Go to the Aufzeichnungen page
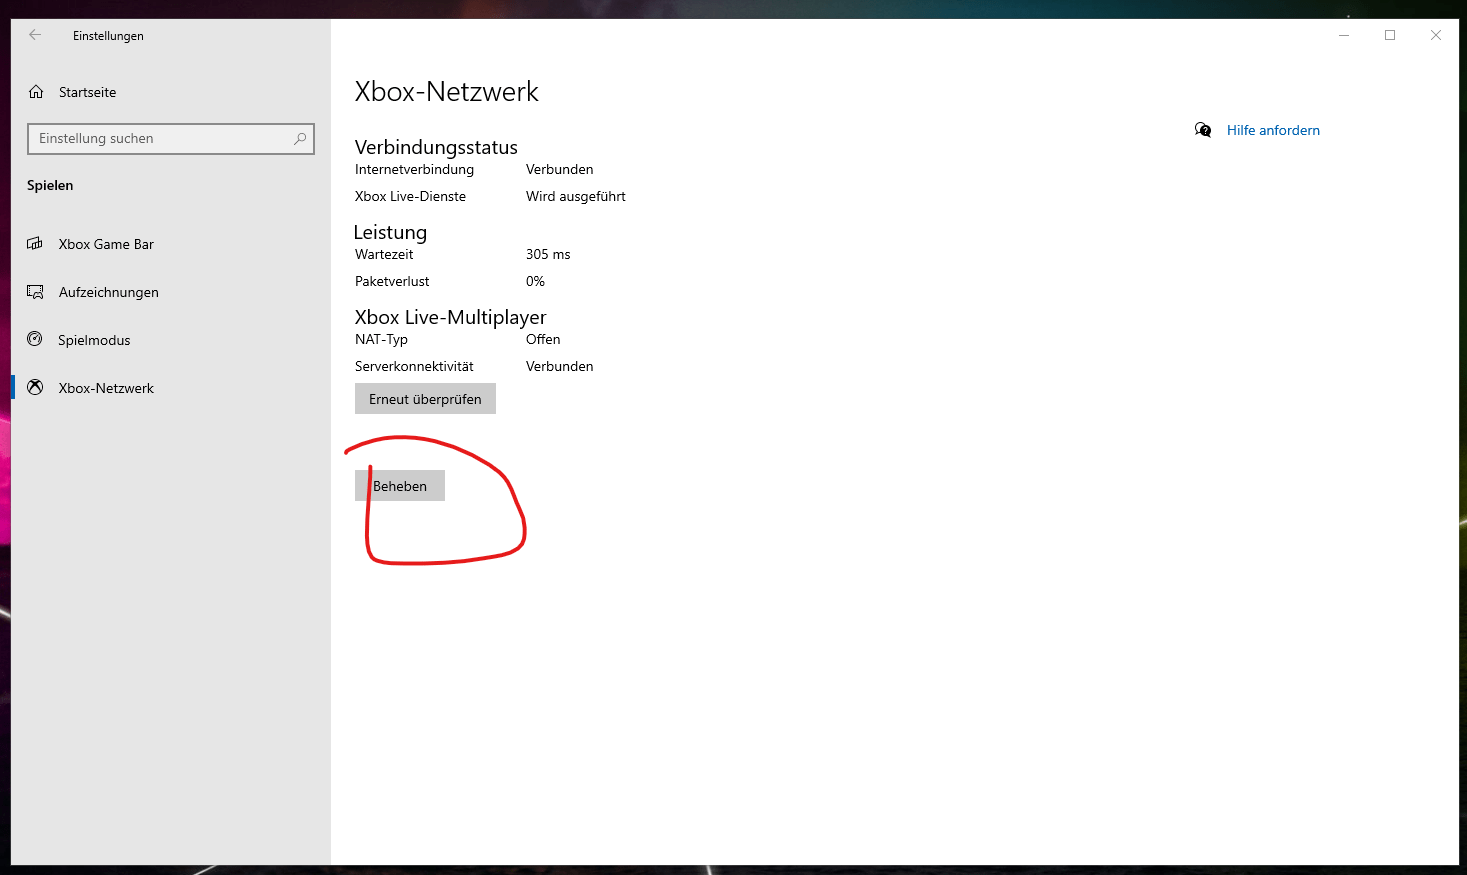 pyautogui.click(x=171, y=292)
